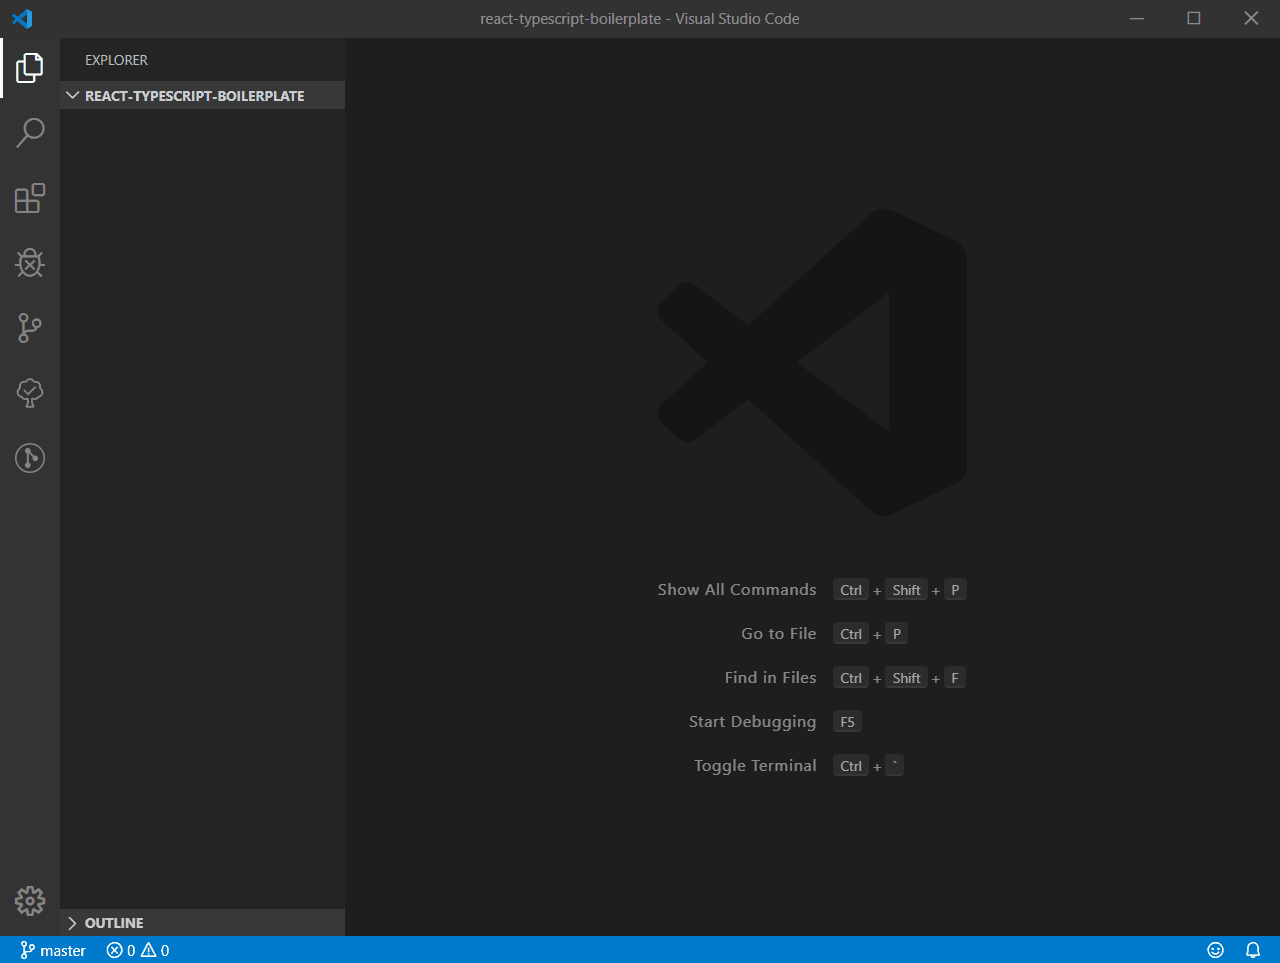Open the Search view icon

pyautogui.click(x=30, y=133)
